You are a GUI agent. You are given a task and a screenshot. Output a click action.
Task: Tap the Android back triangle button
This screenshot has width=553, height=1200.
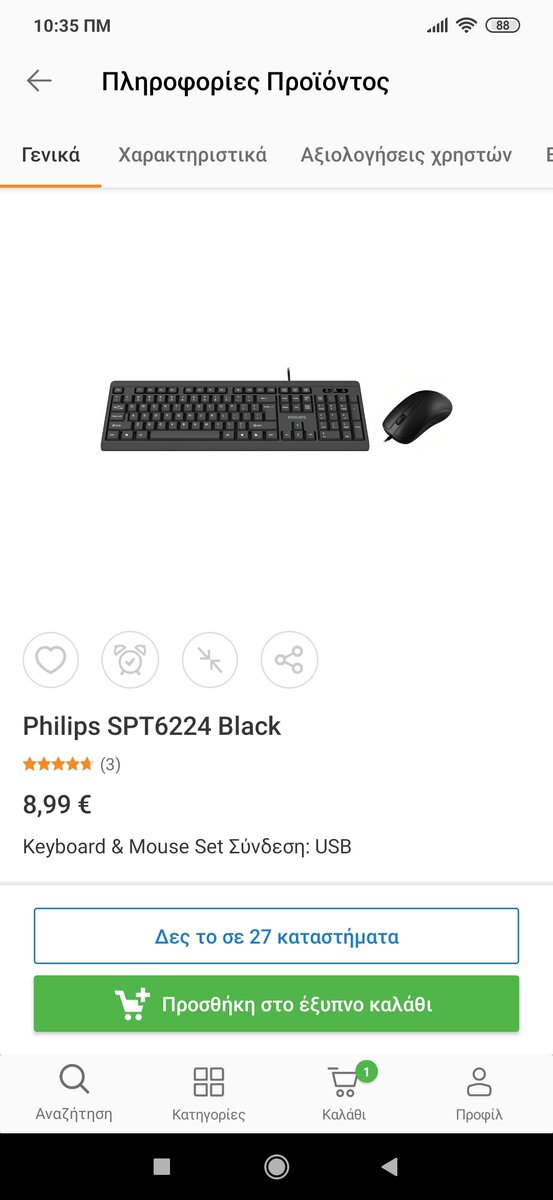(390, 1166)
